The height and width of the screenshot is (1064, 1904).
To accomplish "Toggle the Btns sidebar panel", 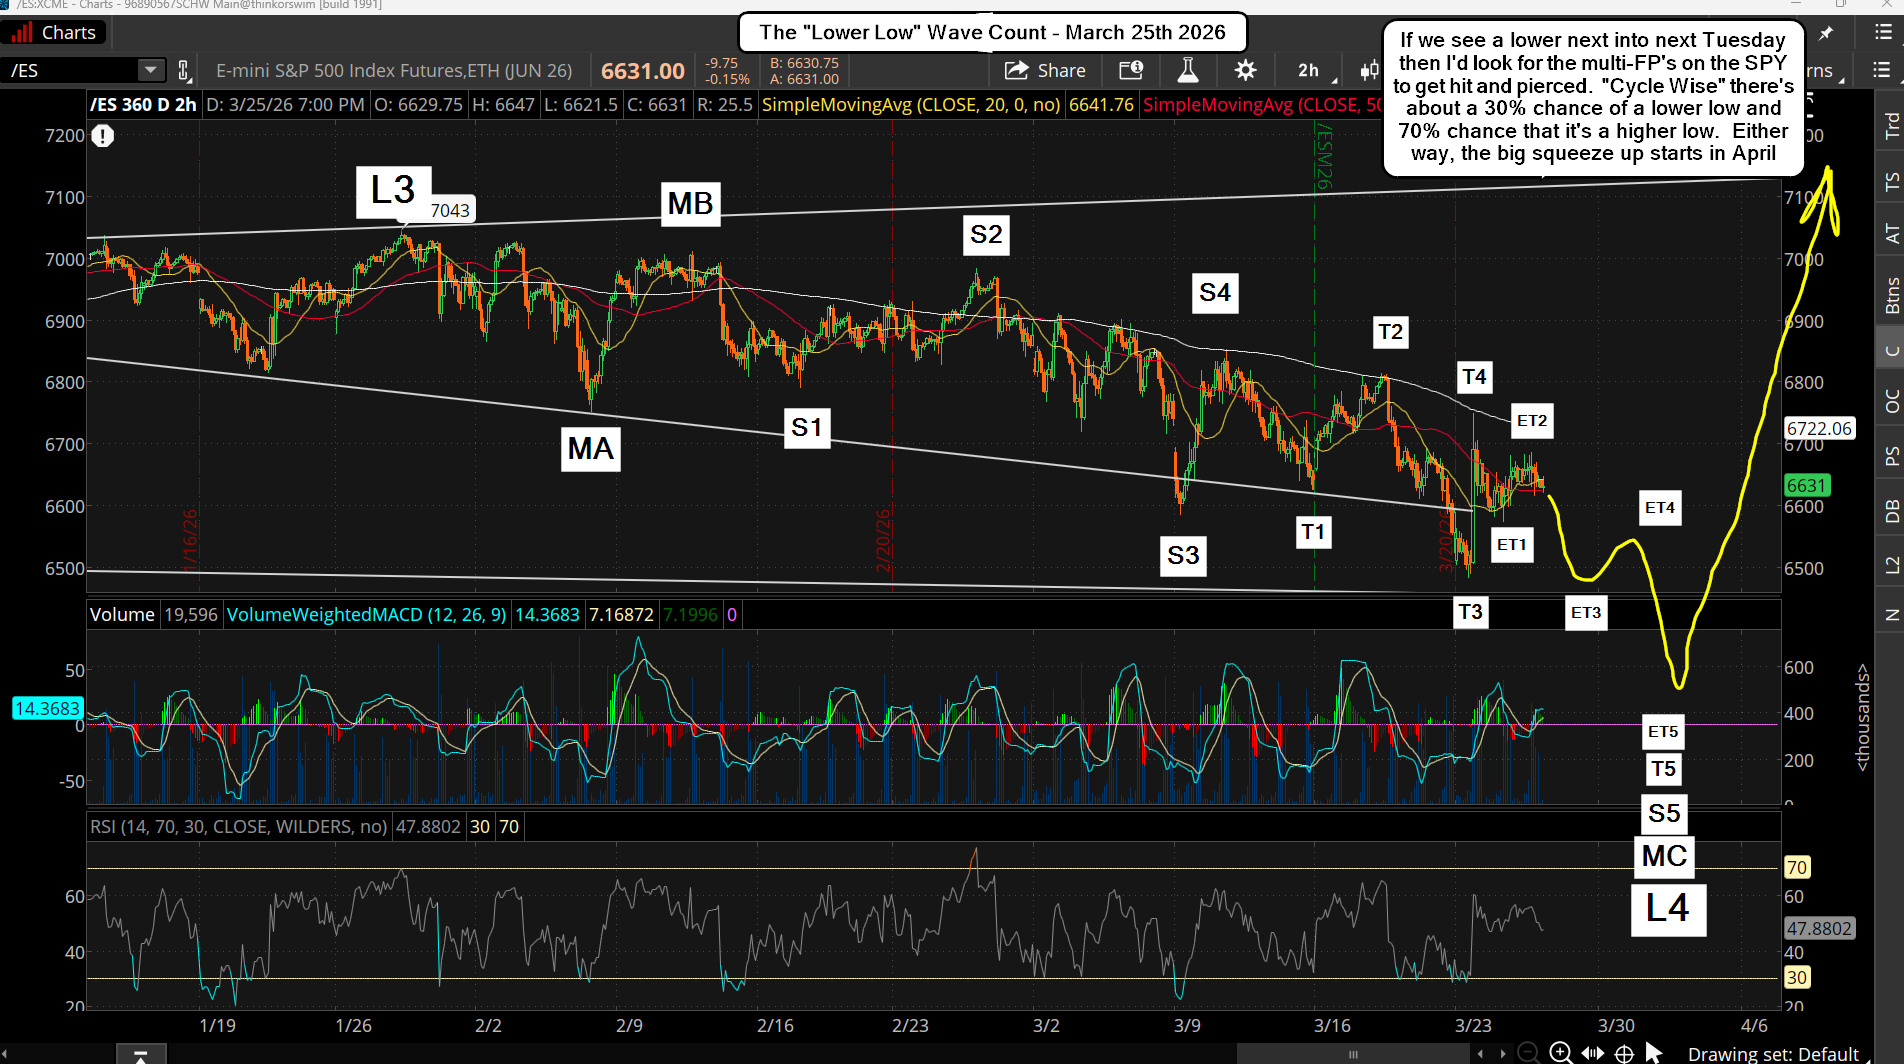I will (1891, 296).
